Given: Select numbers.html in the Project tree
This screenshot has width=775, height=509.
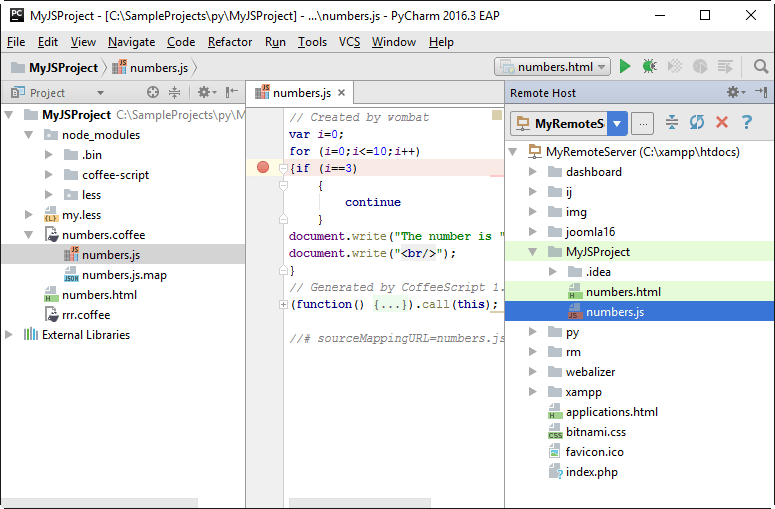Looking at the screenshot, I should (x=99, y=295).
